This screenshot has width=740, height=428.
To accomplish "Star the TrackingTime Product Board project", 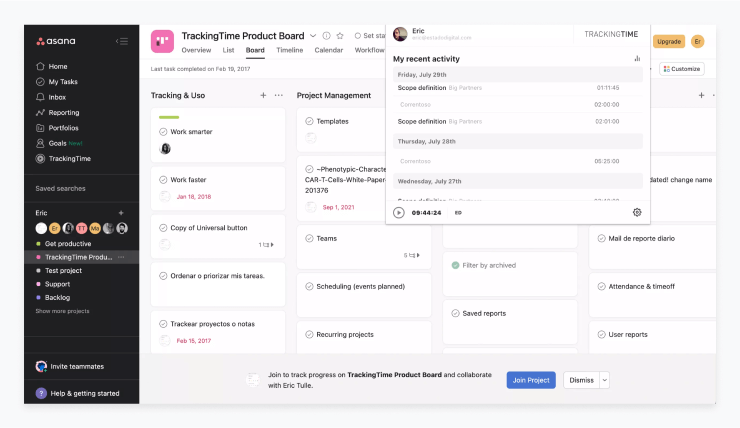I will 340,36.
